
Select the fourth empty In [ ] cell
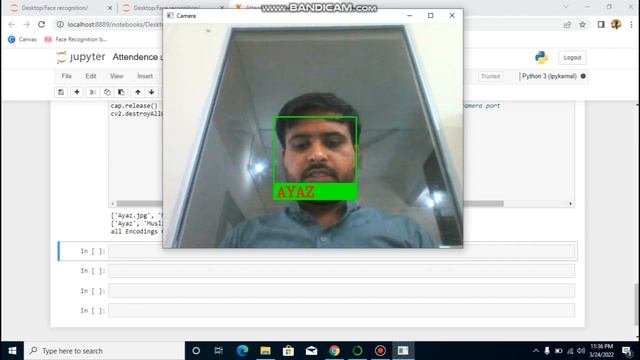pyautogui.click(x=341, y=310)
